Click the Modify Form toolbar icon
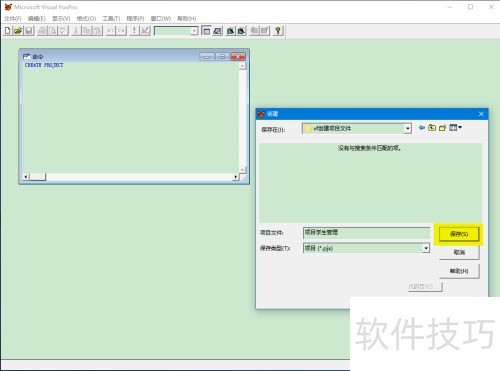The height and width of the screenshot is (371, 500). (x=145, y=31)
